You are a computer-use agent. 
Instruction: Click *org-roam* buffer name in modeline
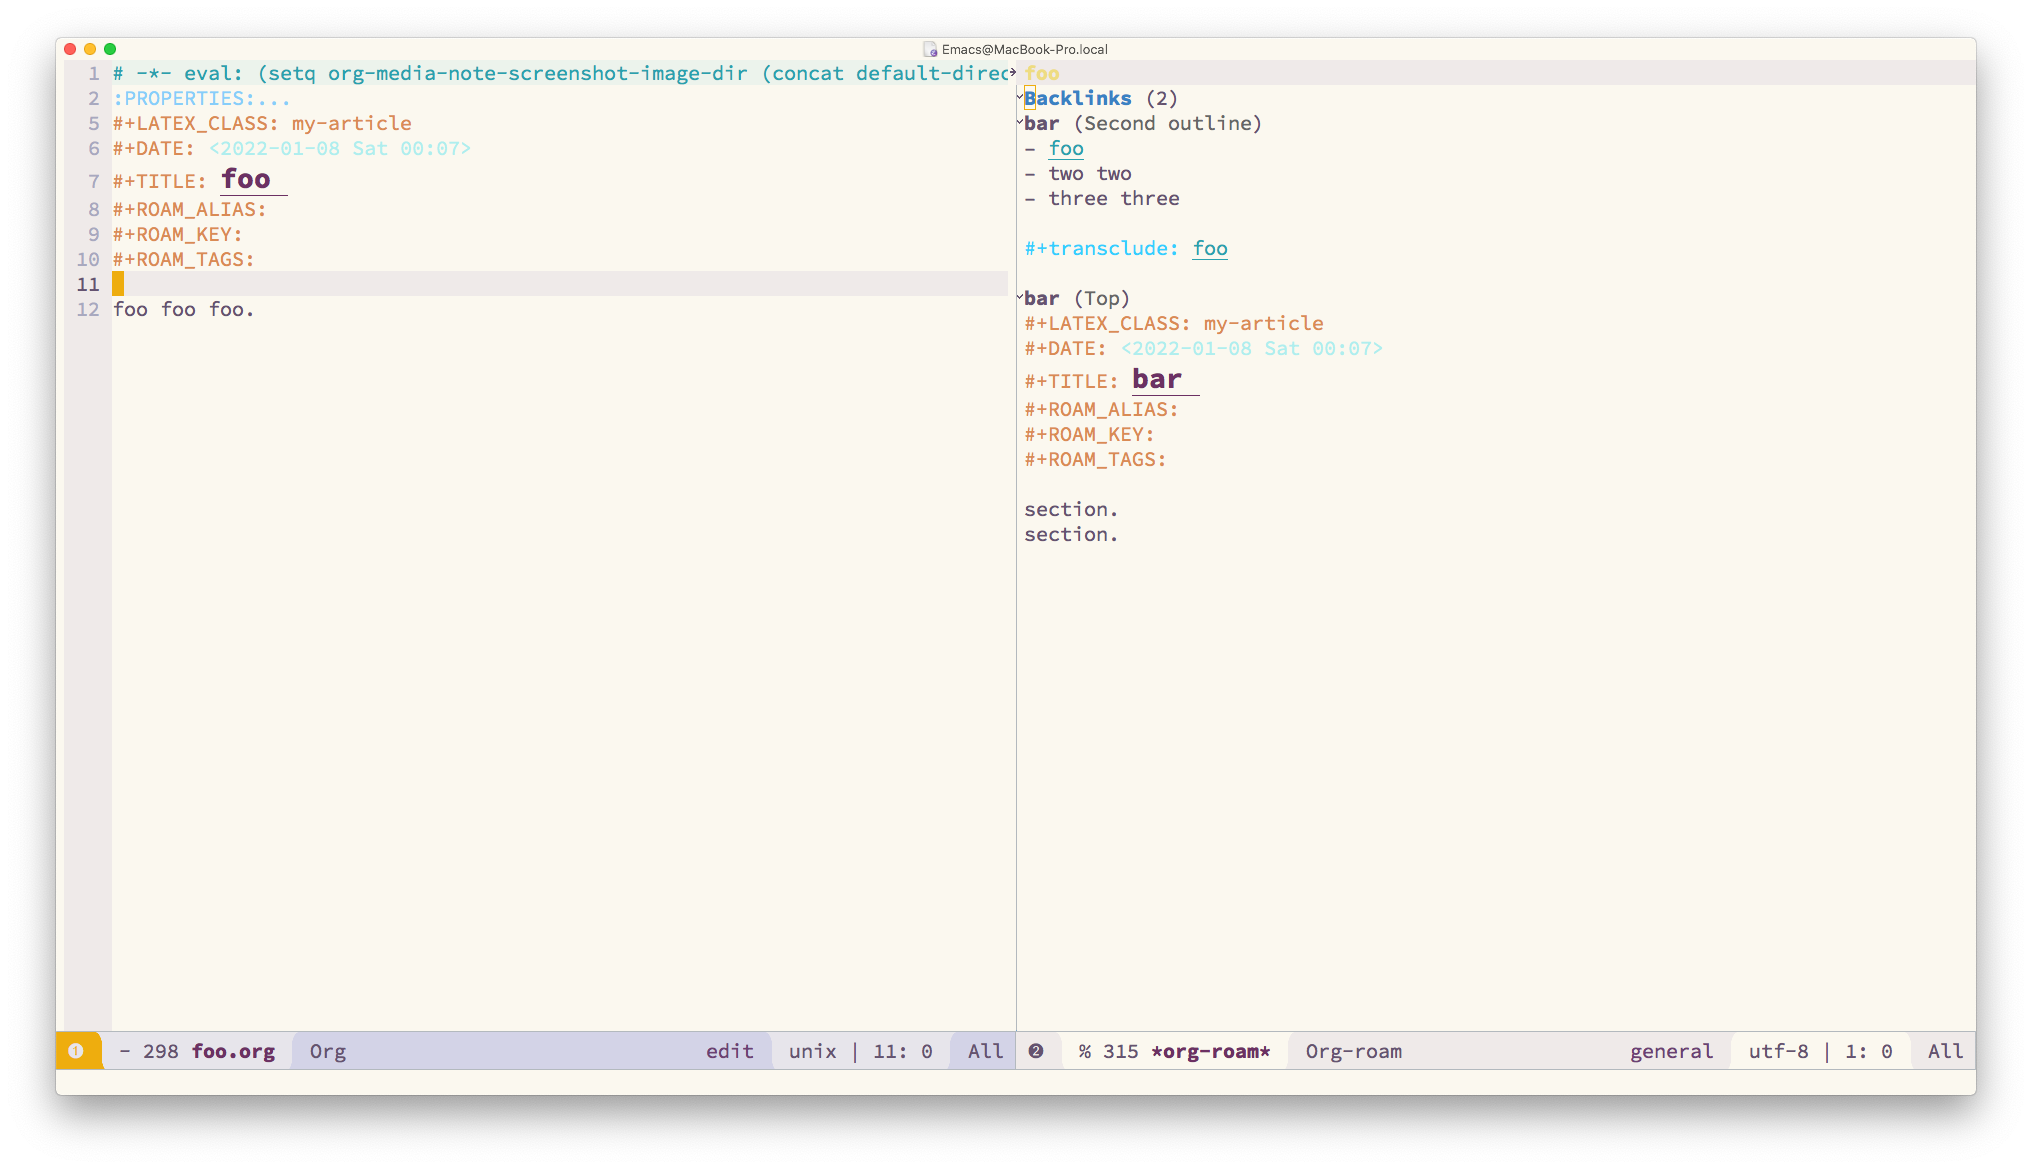[x=1210, y=1051]
